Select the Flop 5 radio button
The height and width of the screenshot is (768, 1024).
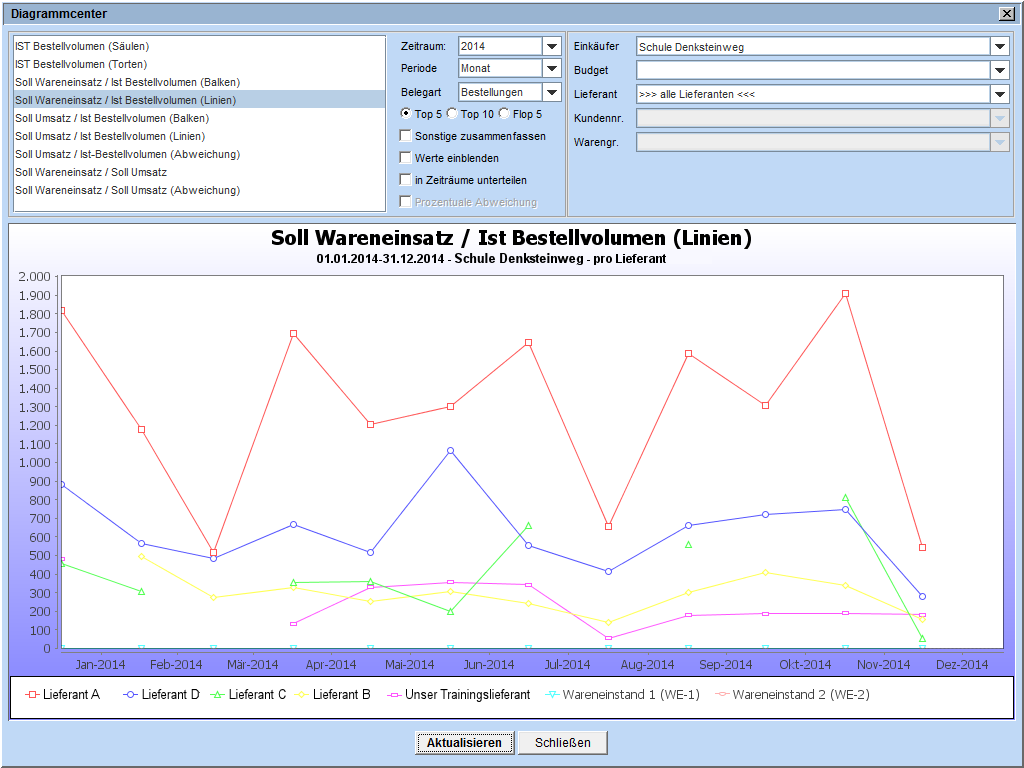(504, 114)
